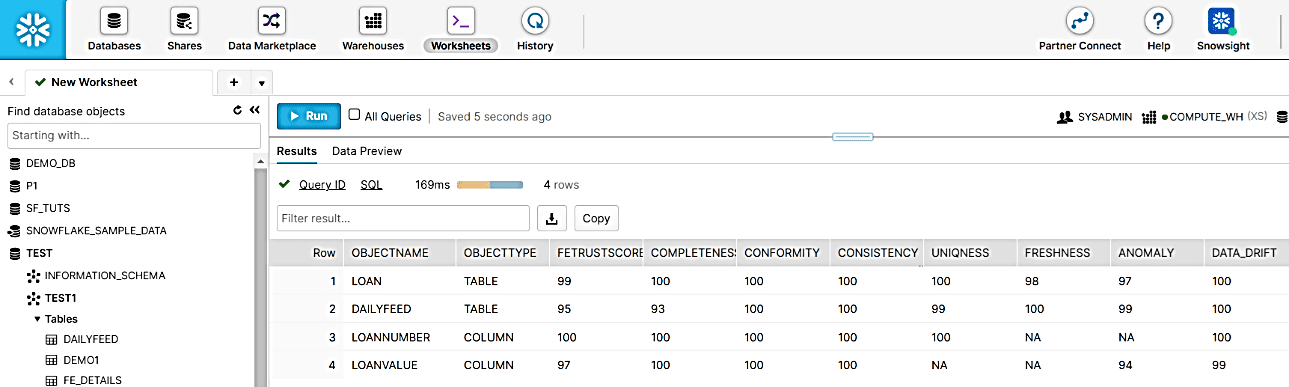The width and height of the screenshot is (1289, 387).
Task: Sort by the CONFORMITY column header
Action: pyautogui.click(x=783, y=253)
